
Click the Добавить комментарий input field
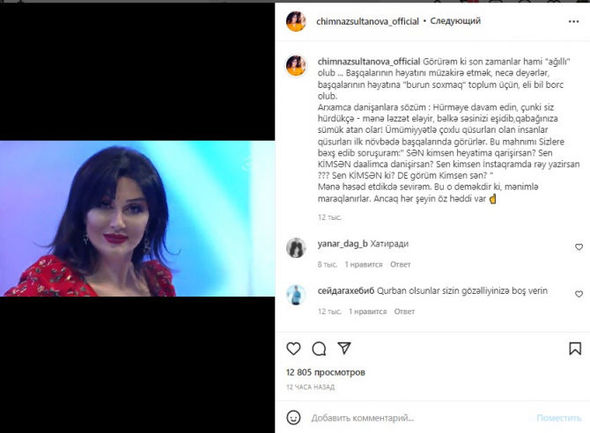pos(420,418)
